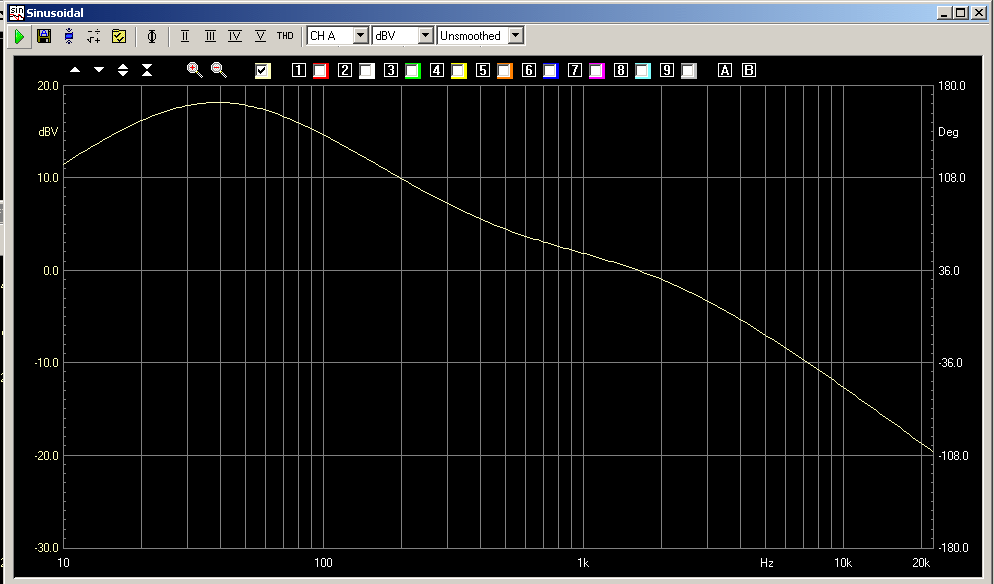The height and width of the screenshot is (584, 994).
Task: Click the phase symbol icon in toolbar
Action: (152, 36)
